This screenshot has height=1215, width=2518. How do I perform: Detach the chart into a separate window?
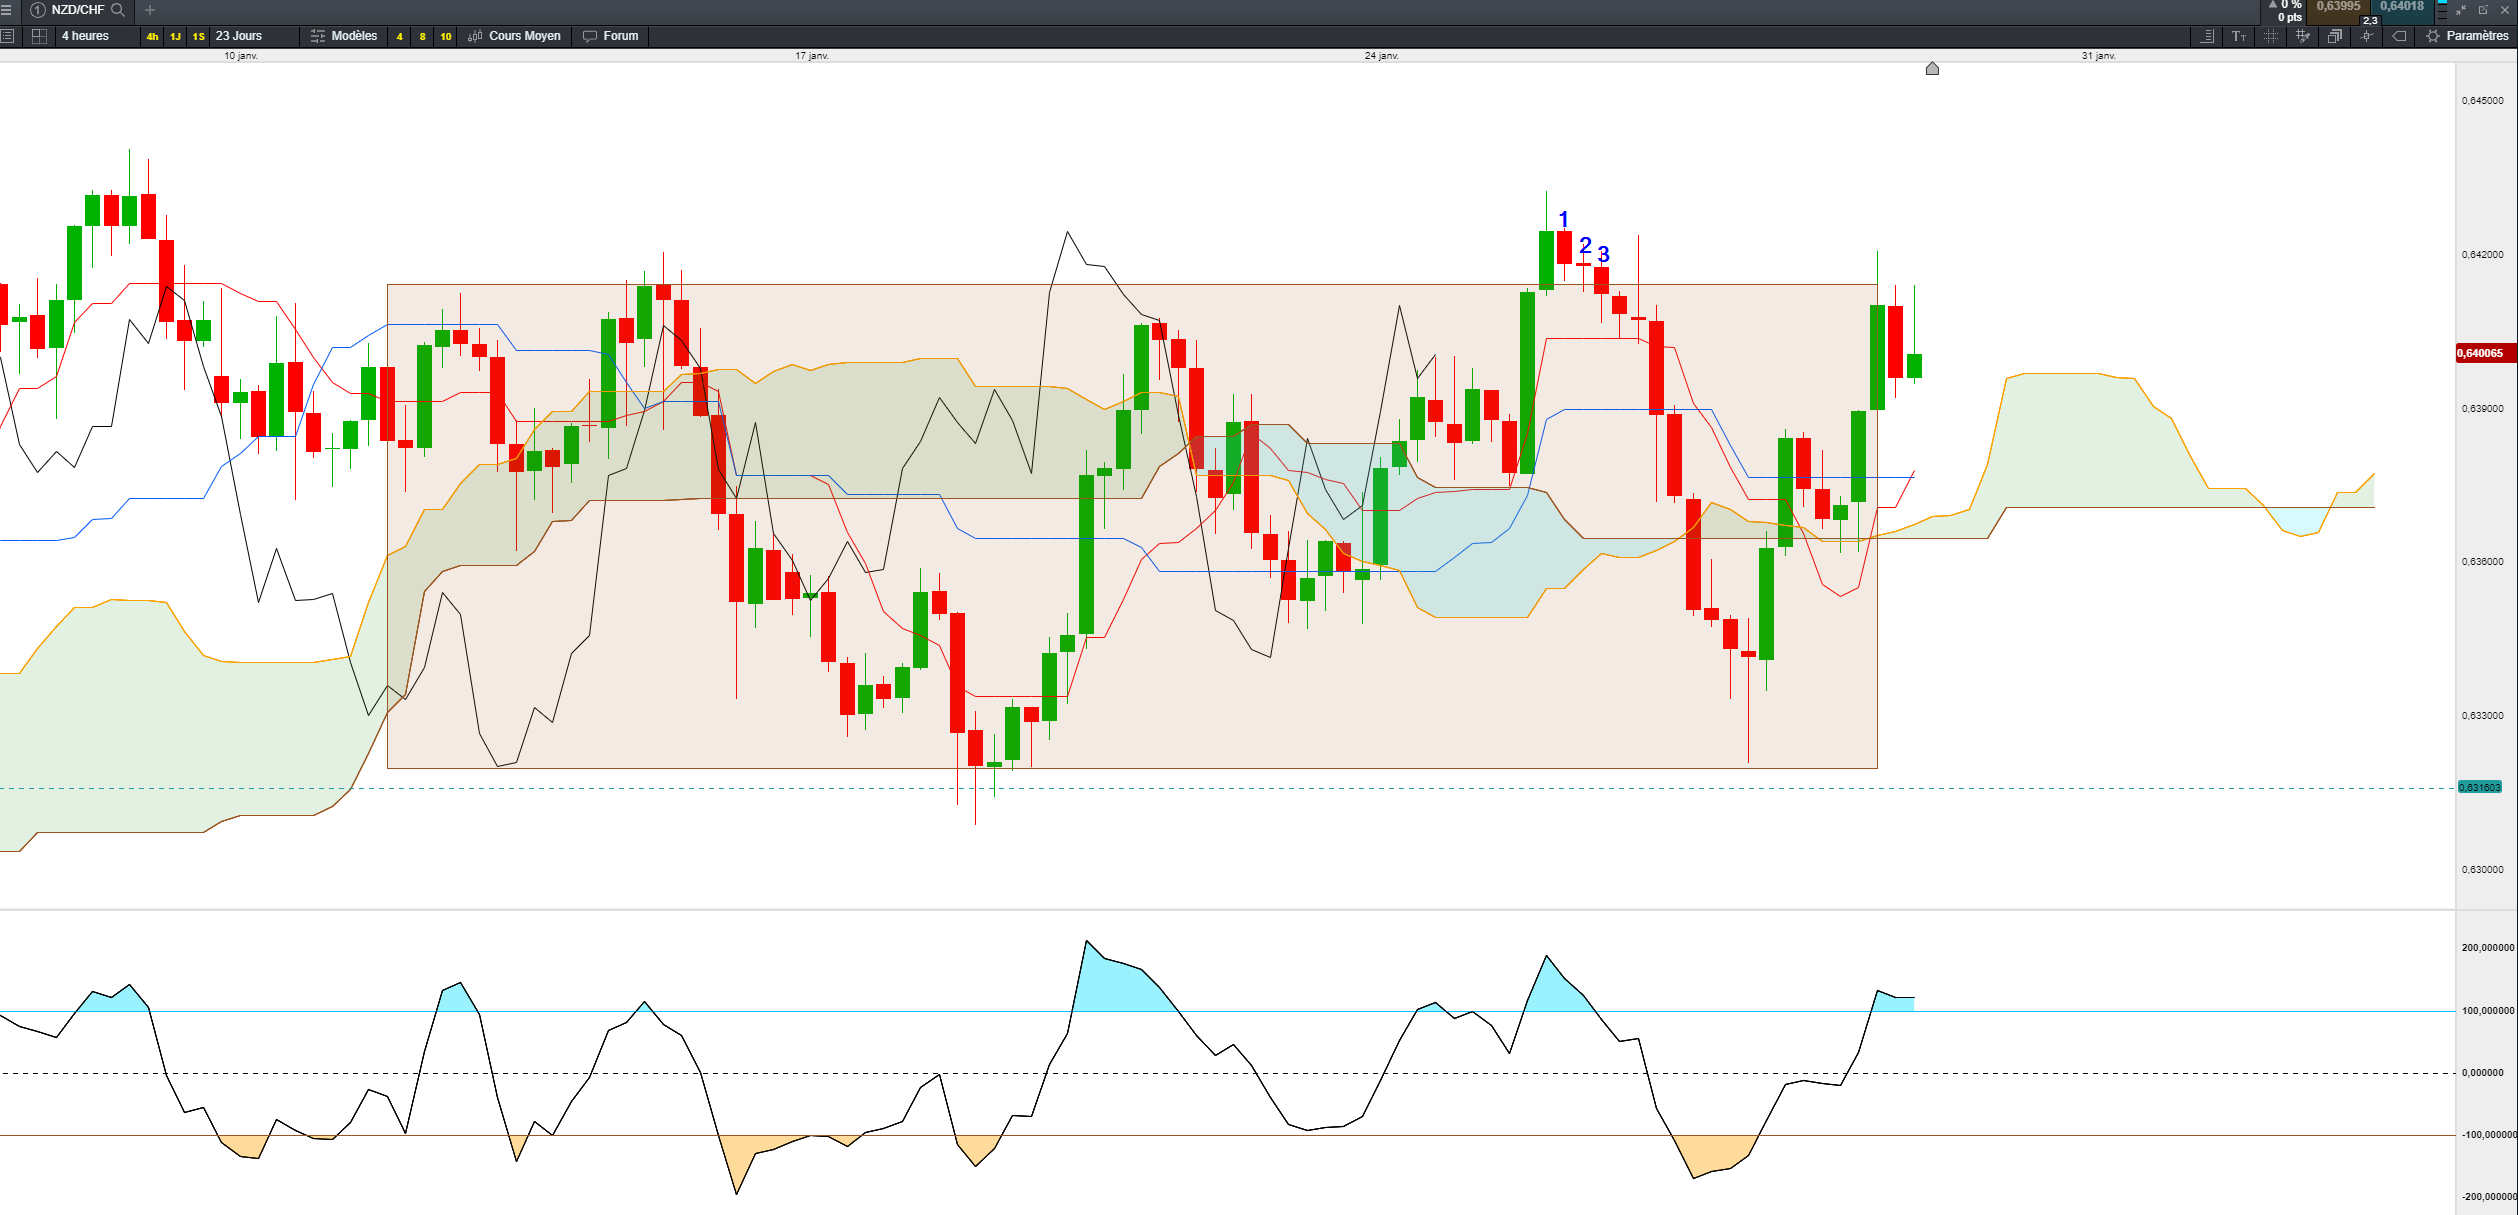2483,10
